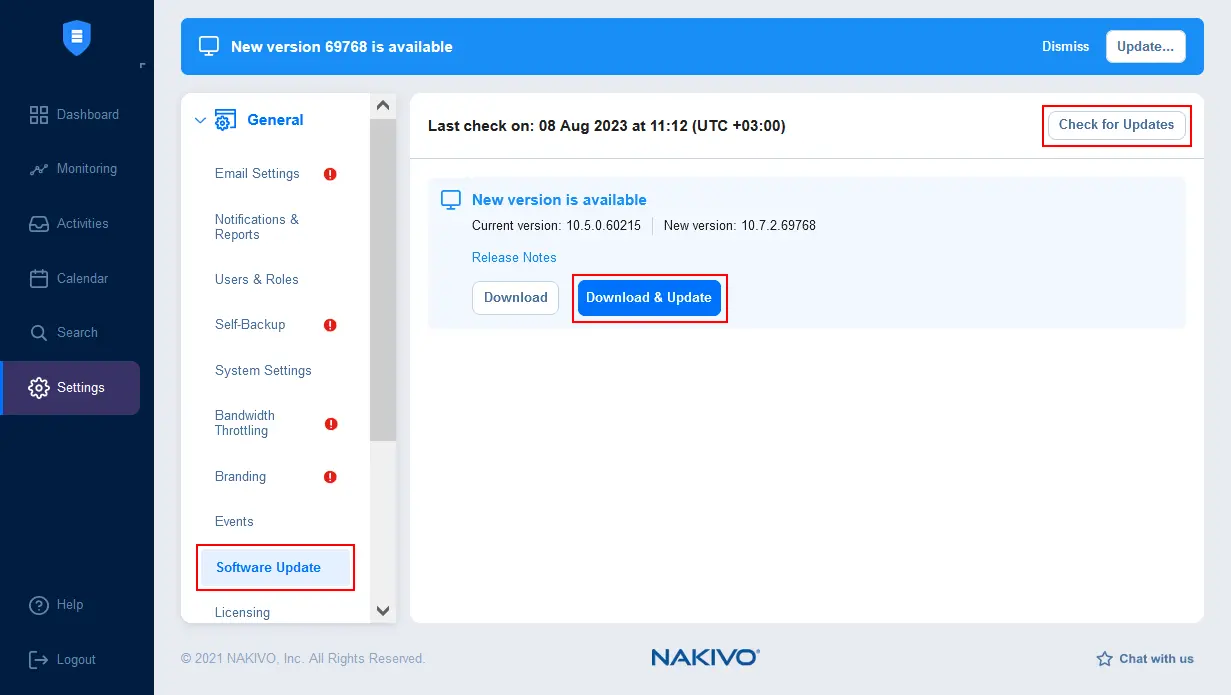Screen dimensions: 1231x695
Task: Open the Release Notes link
Action: pos(514,257)
